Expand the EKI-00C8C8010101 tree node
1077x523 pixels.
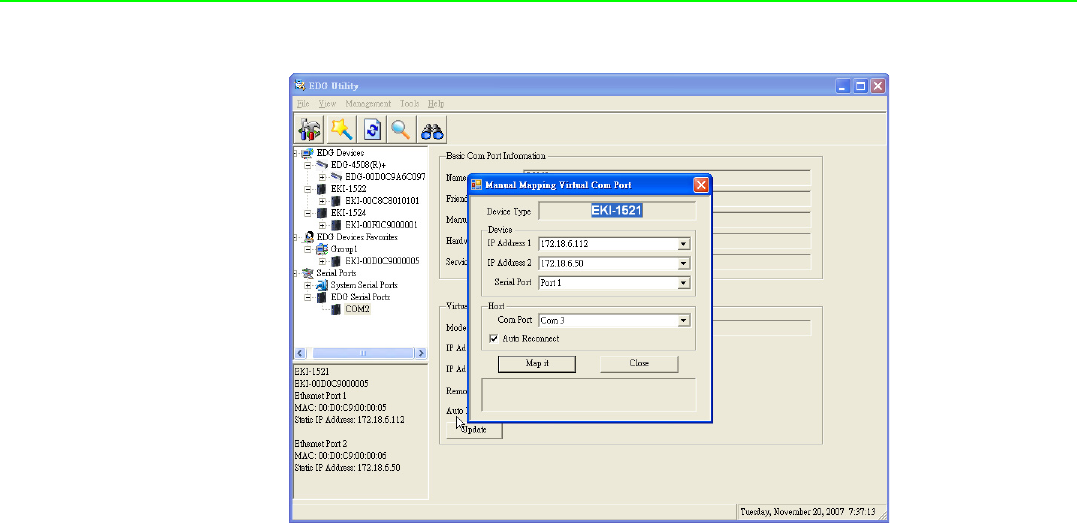[x=322, y=201]
